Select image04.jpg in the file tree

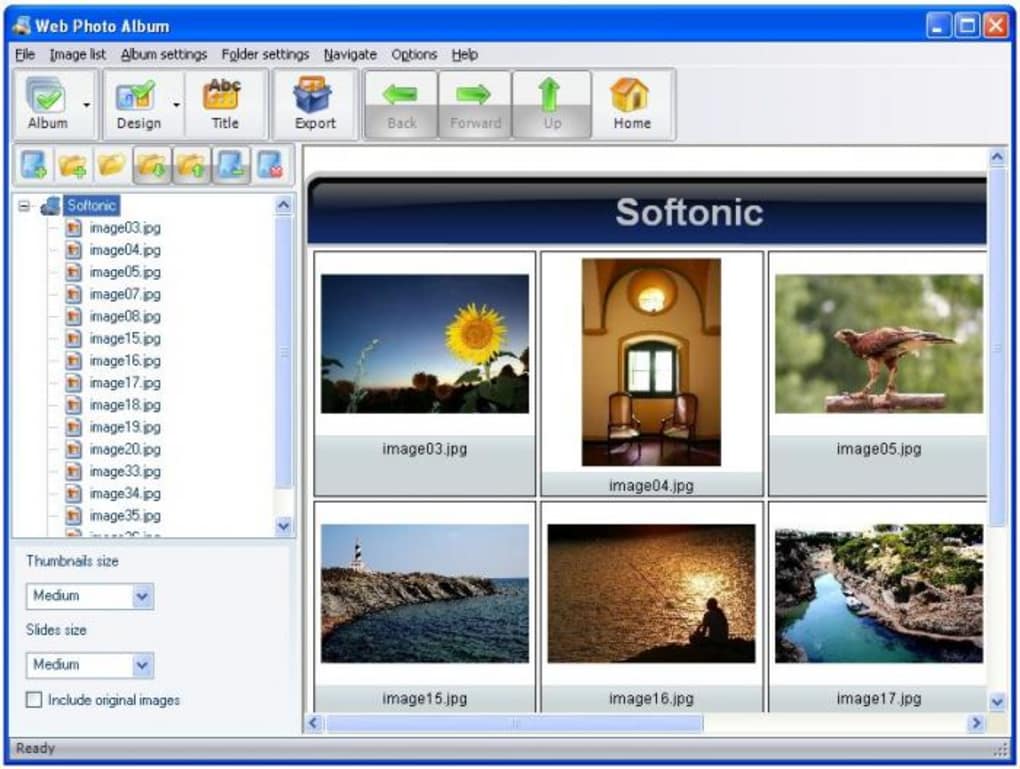[125, 250]
